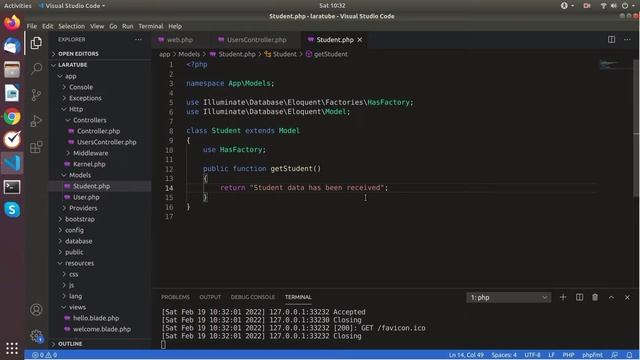This screenshot has height=360, width=640.
Task: Open the Activities overview
Action: coord(18,5)
